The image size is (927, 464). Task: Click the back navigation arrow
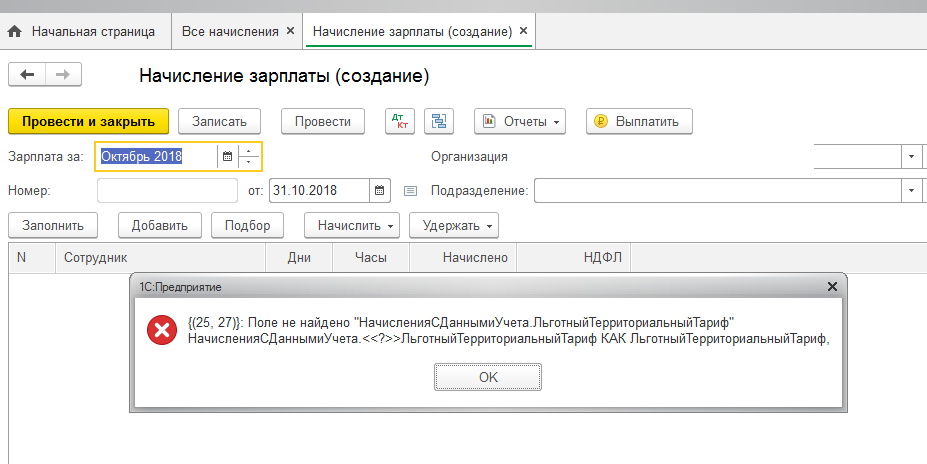(27, 74)
